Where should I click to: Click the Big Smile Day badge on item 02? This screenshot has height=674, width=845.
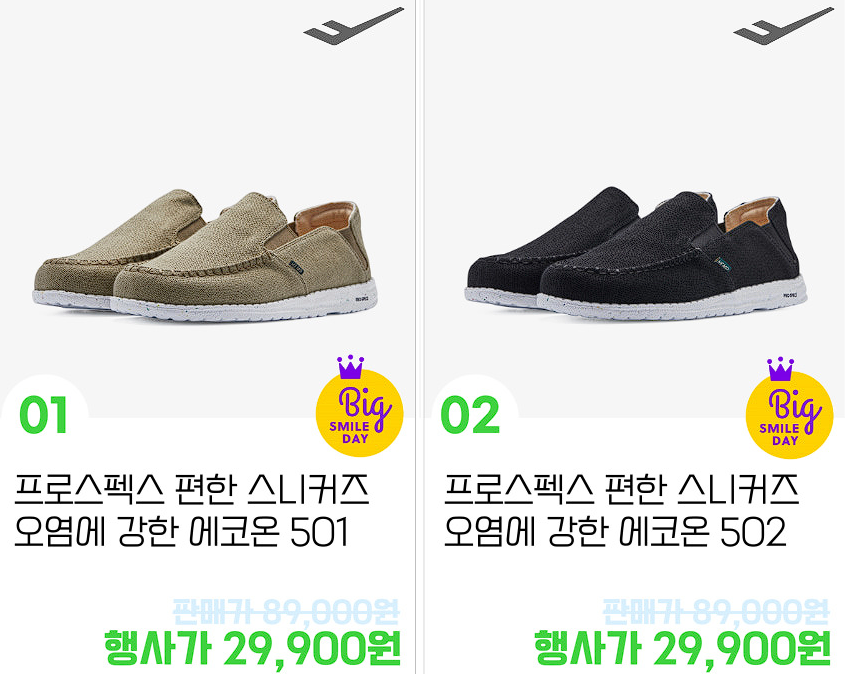coord(789,415)
